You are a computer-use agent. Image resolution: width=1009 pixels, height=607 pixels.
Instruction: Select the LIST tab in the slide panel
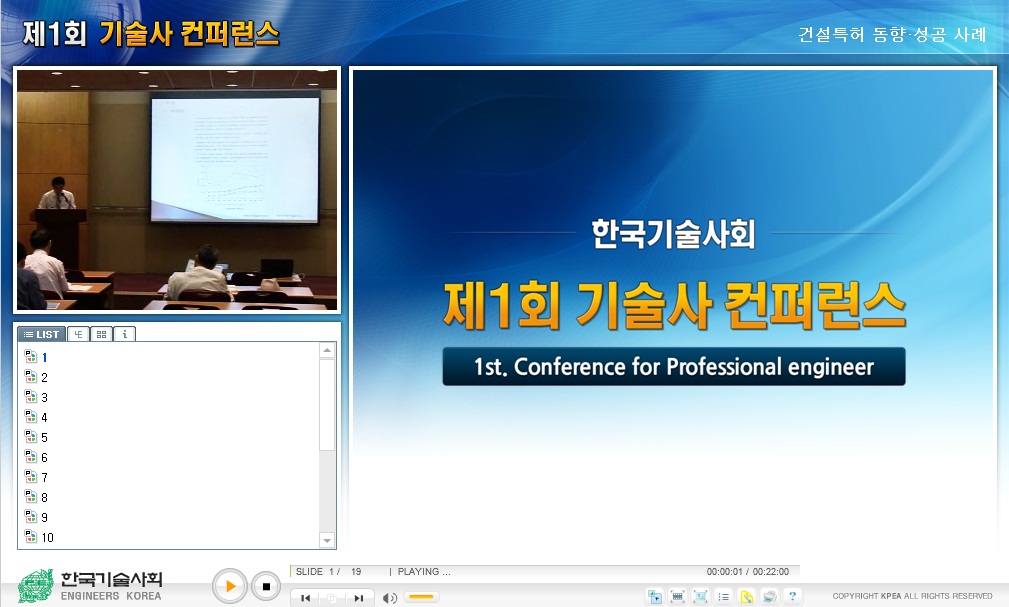[40, 334]
